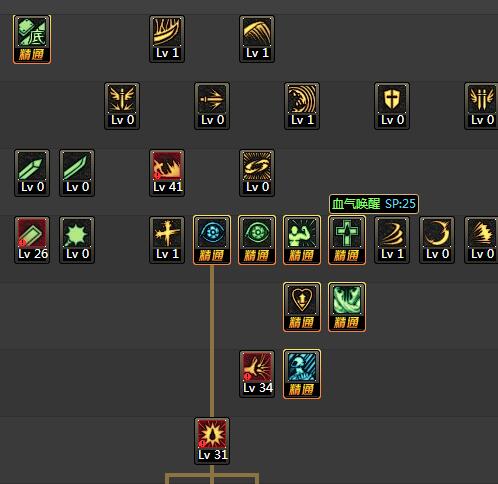This screenshot has width=498, height=484.
Task: Select the blue eye mastered skill
Action: [212, 240]
